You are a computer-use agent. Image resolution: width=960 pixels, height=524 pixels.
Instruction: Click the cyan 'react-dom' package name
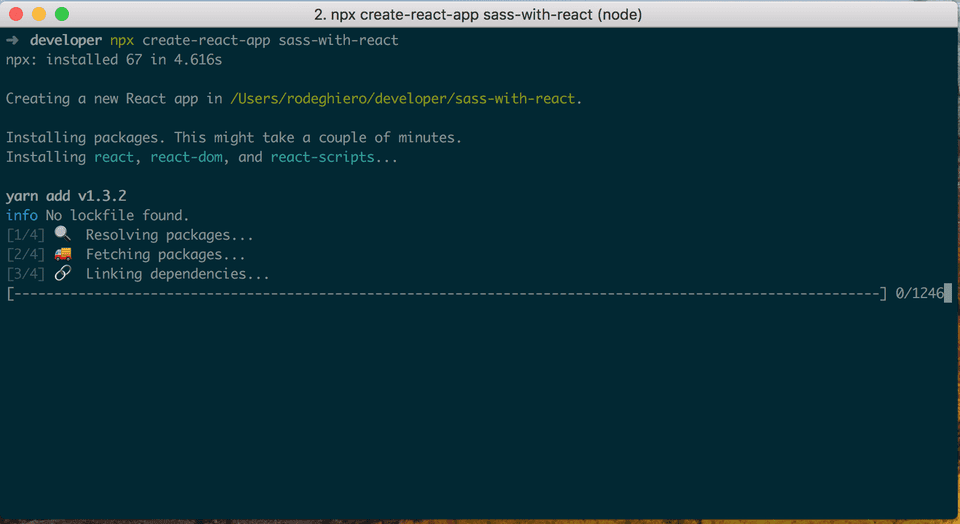click(186, 157)
